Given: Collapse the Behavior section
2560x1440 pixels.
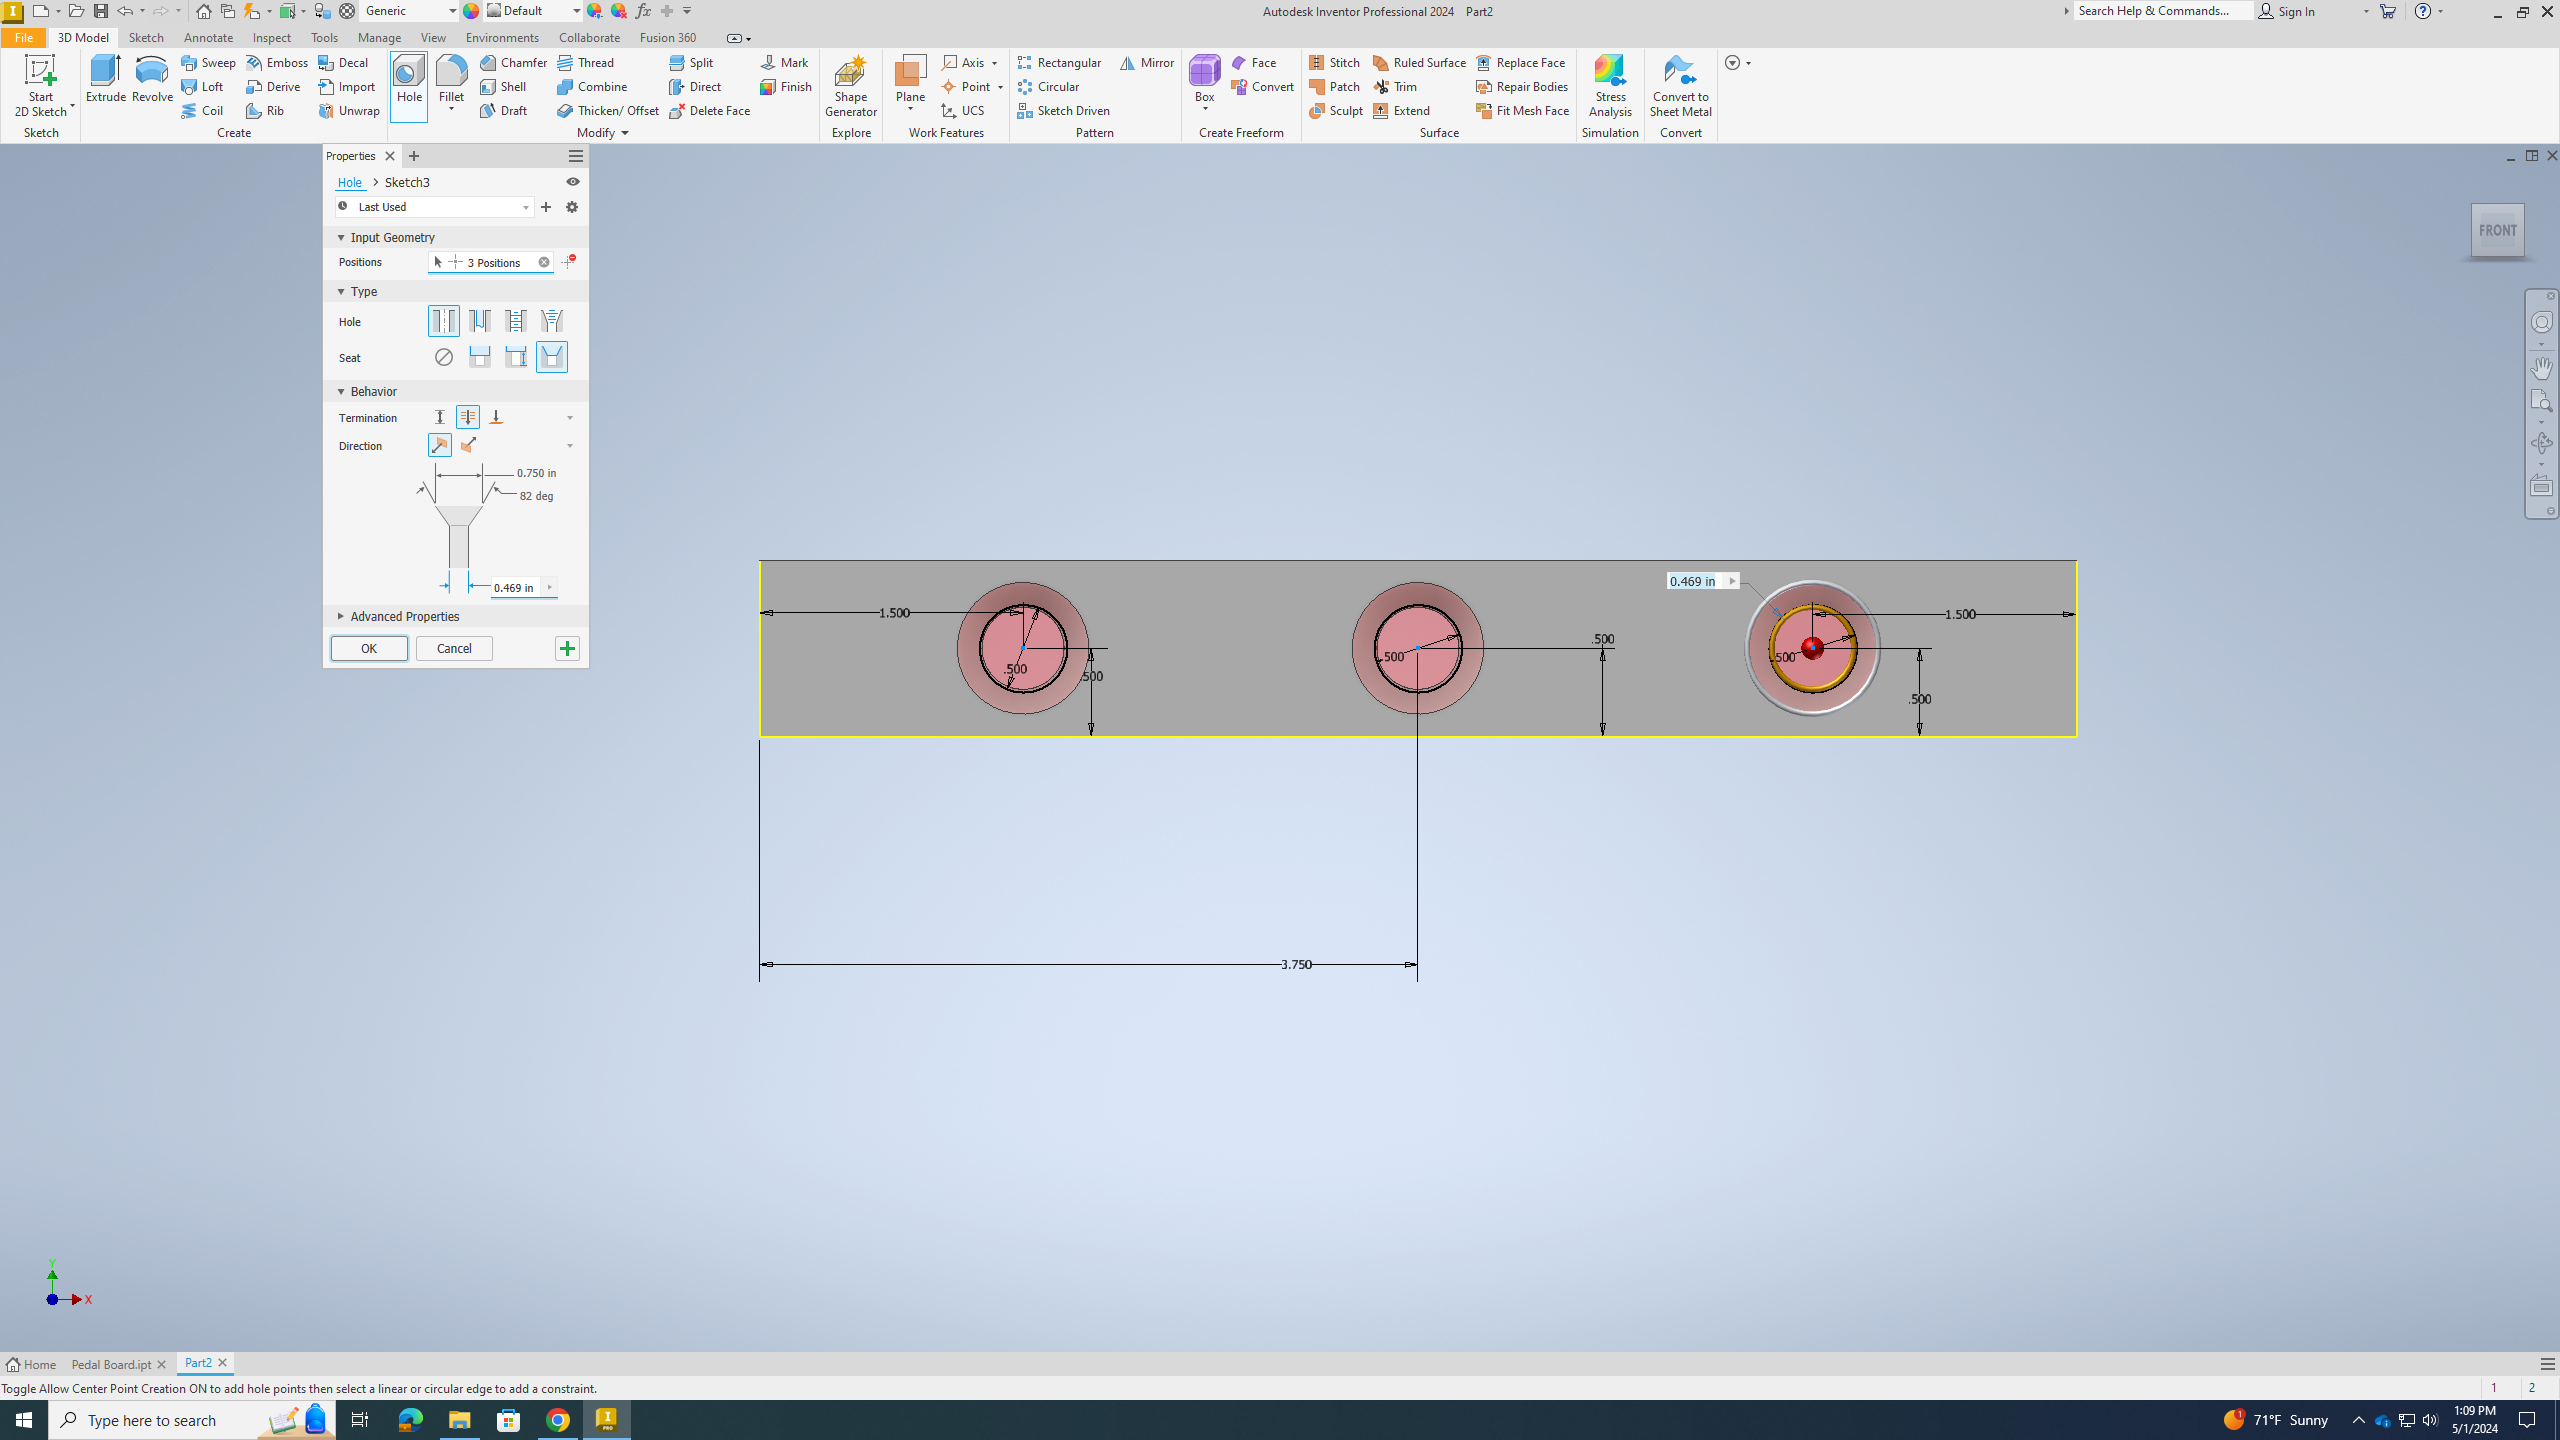Looking at the screenshot, I should pyautogui.click(x=340, y=392).
